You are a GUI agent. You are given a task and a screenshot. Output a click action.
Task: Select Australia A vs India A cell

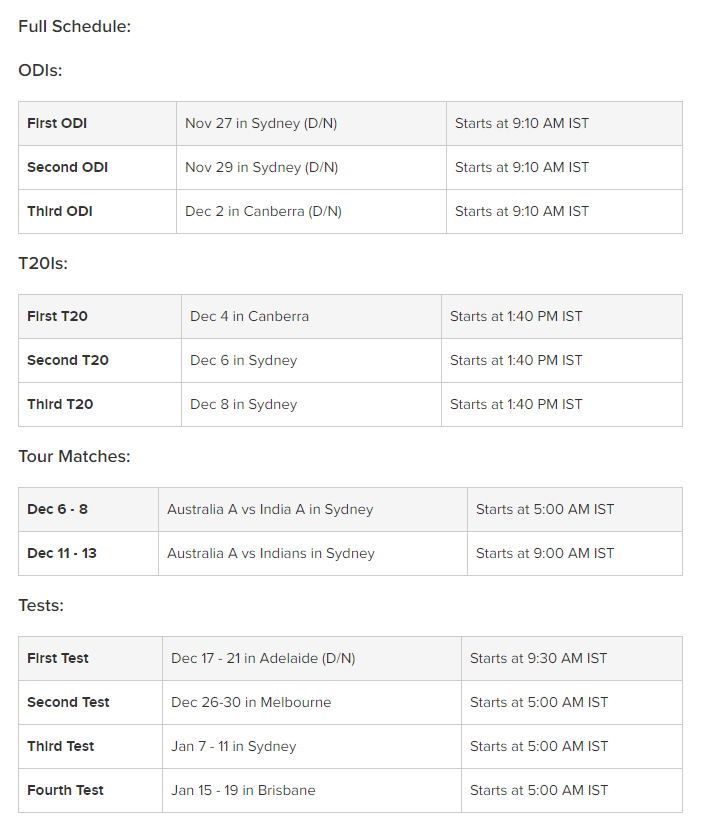click(270, 510)
